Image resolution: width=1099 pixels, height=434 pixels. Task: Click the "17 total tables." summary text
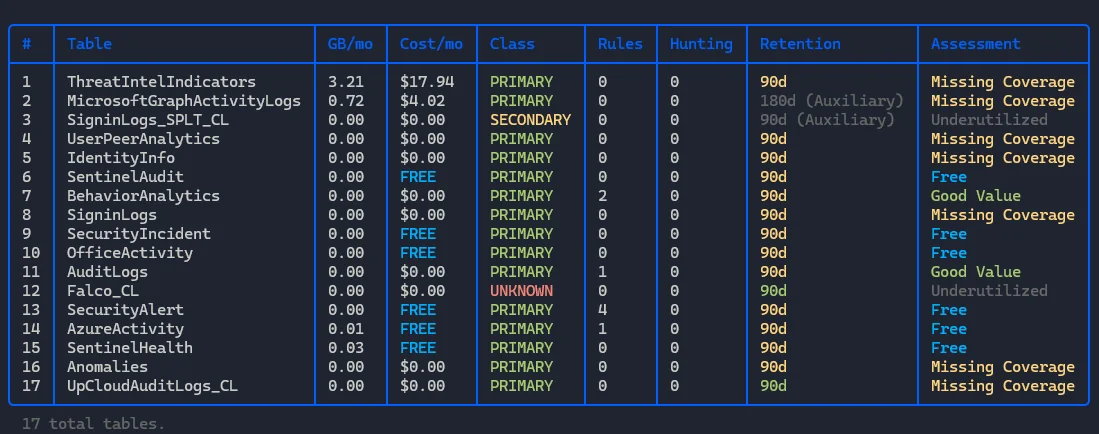click(93, 424)
